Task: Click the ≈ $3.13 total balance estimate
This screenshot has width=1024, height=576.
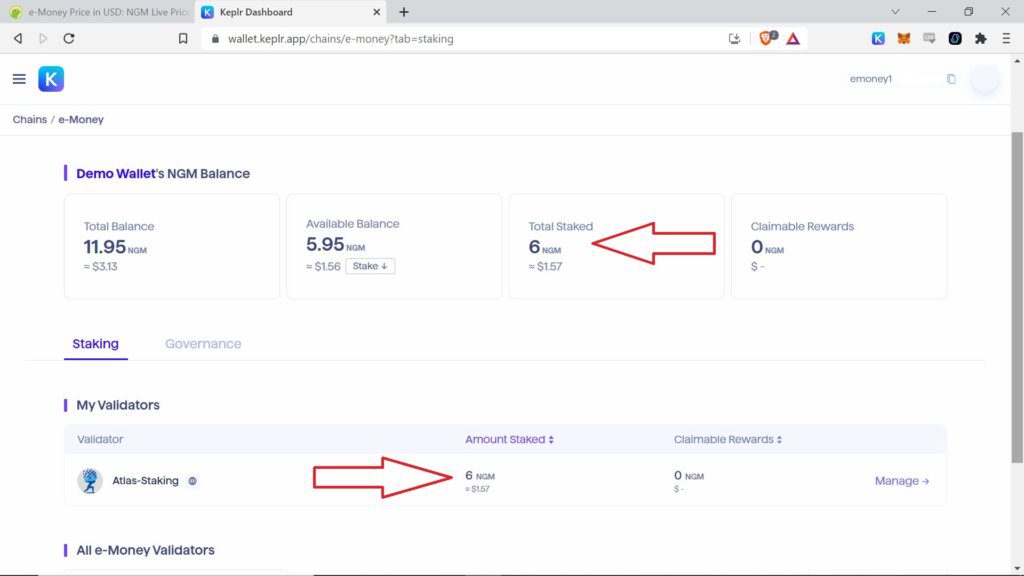Action: click(101, 266)
